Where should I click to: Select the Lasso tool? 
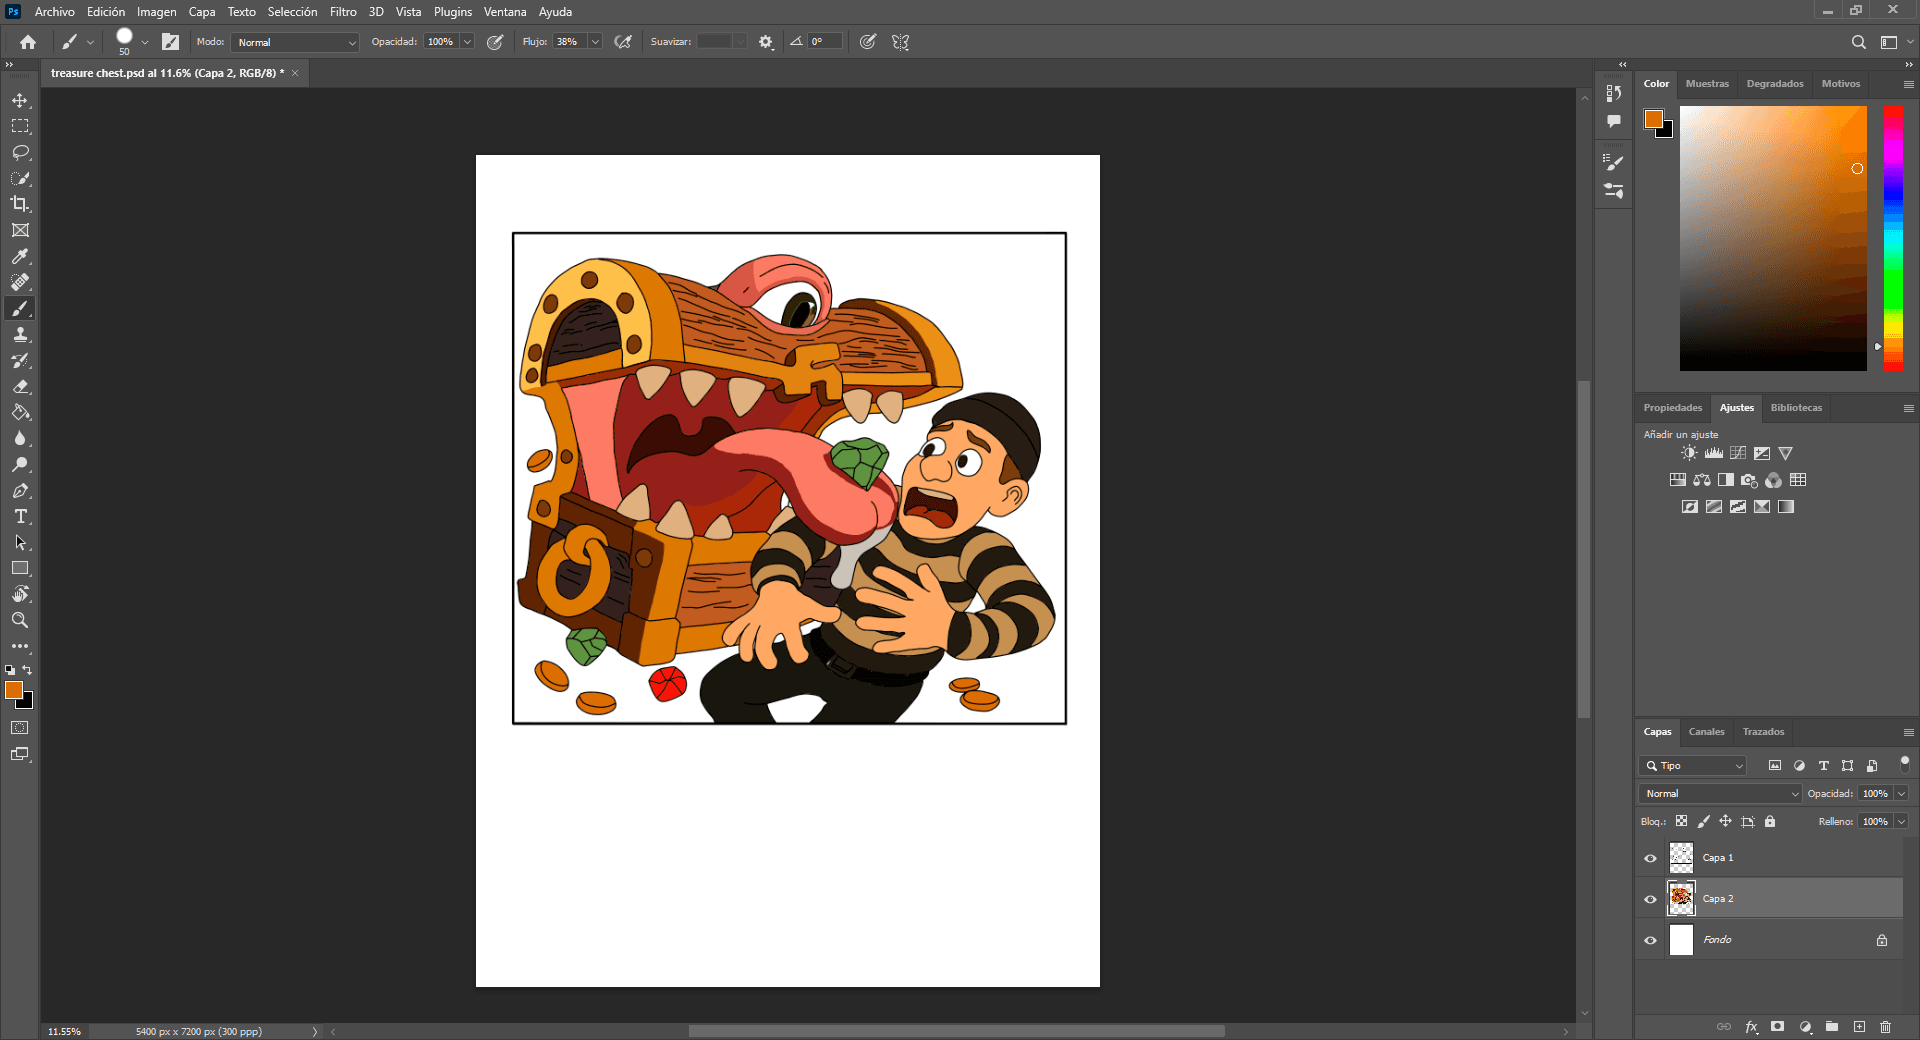point(20,153)
